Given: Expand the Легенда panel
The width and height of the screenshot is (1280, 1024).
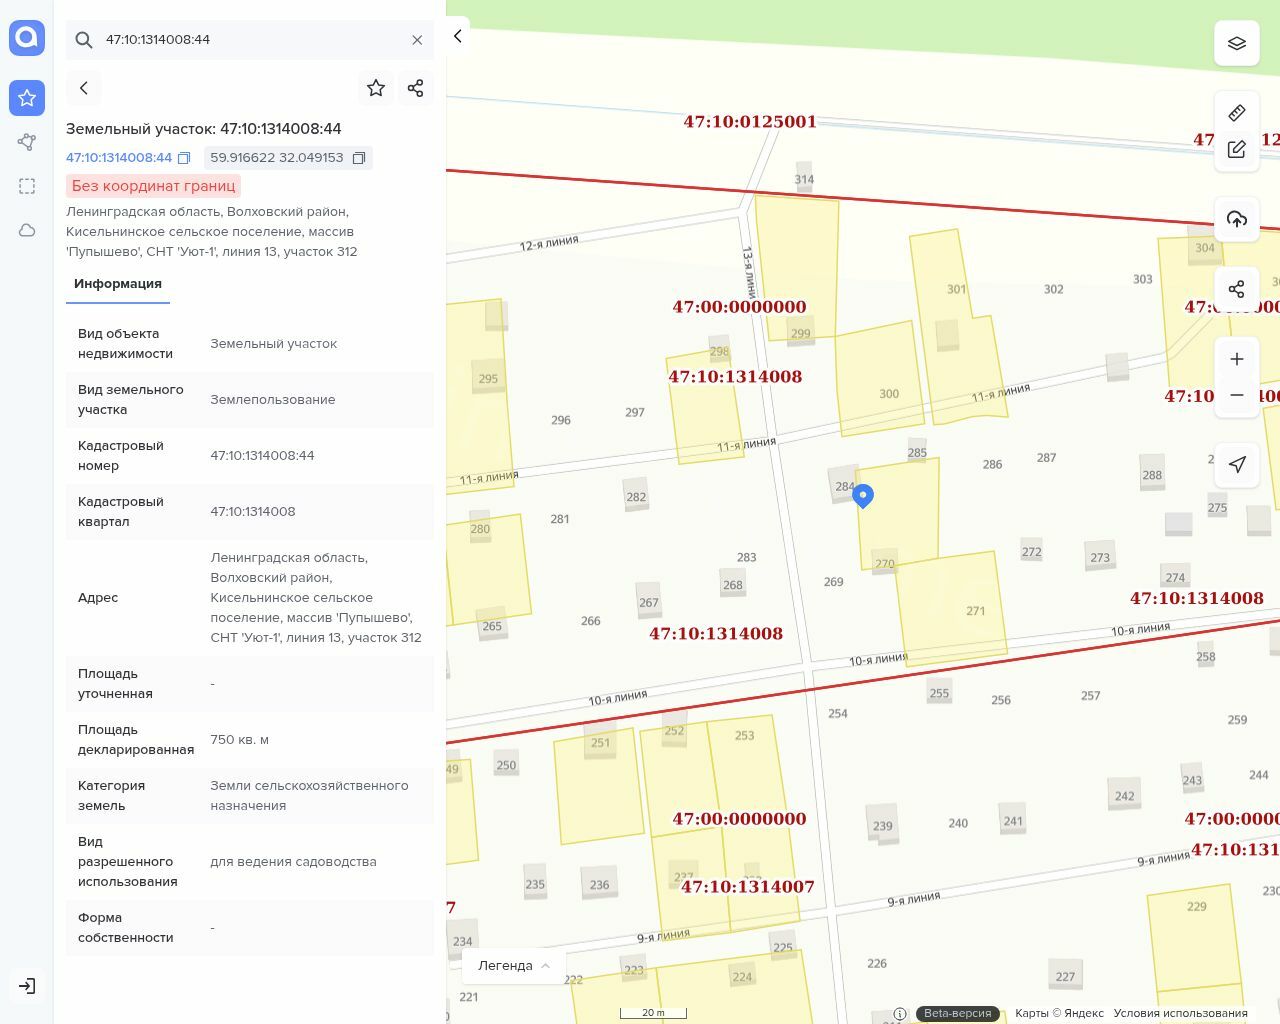Looking at the screenshot, I should (513, 965).
